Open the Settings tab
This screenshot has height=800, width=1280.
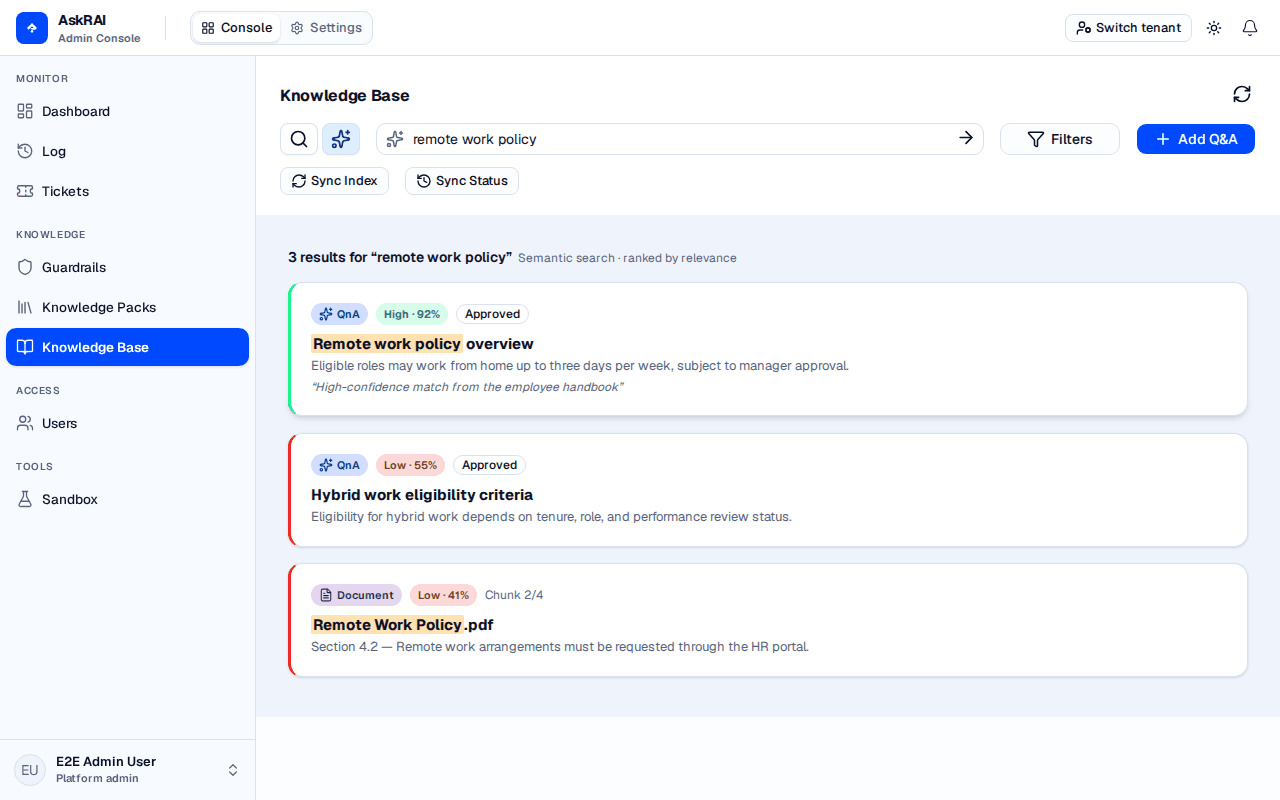pos(326,28)
